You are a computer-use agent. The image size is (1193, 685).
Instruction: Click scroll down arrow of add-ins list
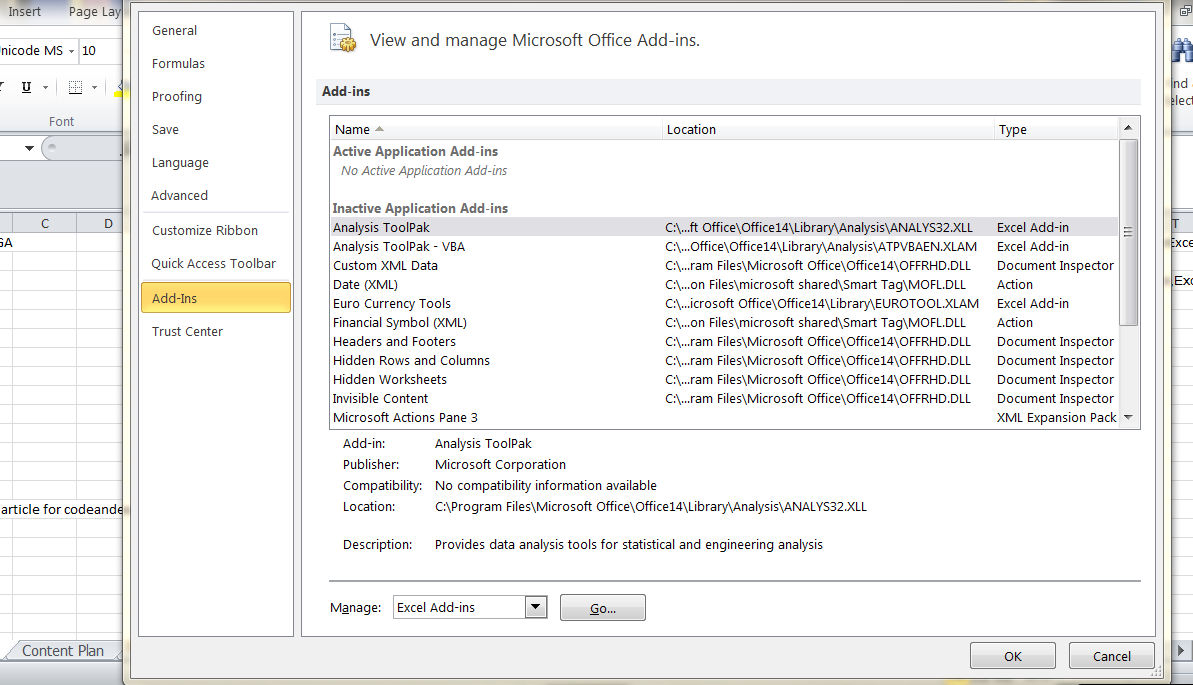coord(1128,417)
